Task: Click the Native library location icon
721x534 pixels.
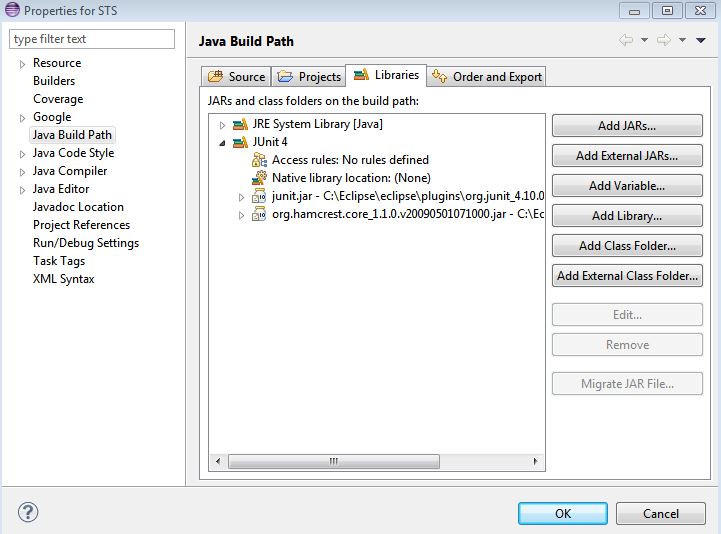Action: click(259, 178)
